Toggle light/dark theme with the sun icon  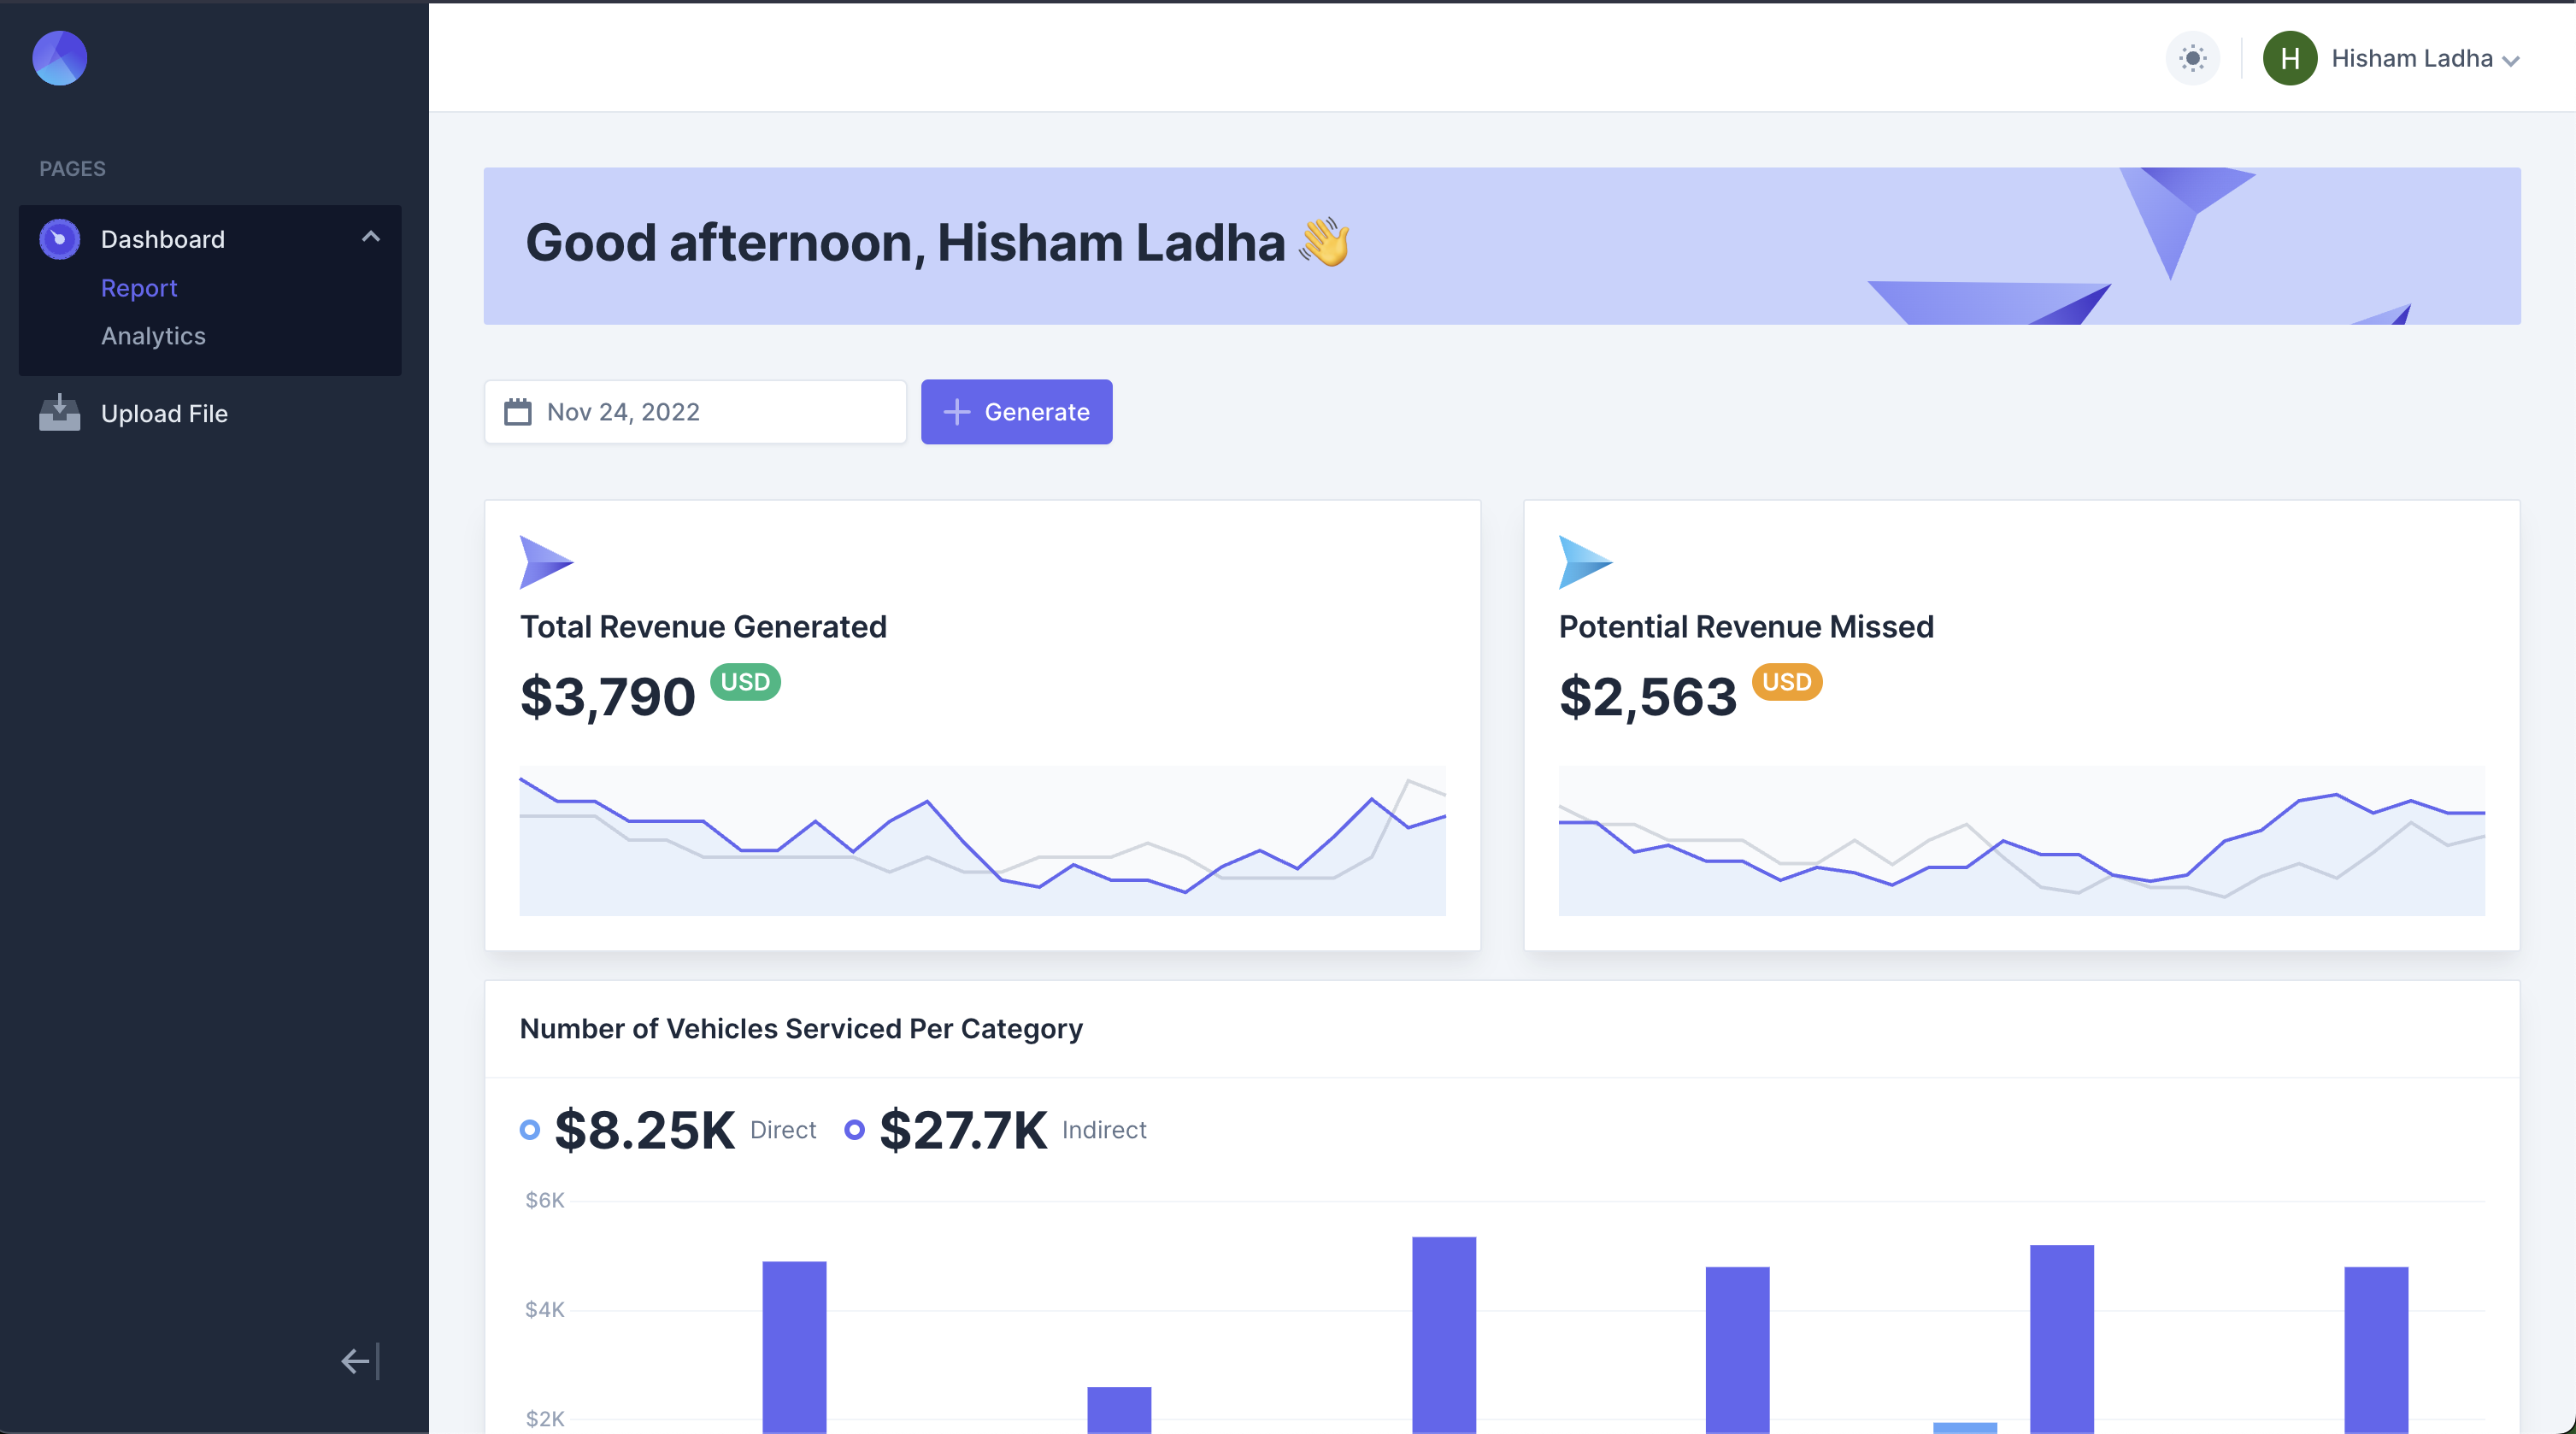(2192, 58)
